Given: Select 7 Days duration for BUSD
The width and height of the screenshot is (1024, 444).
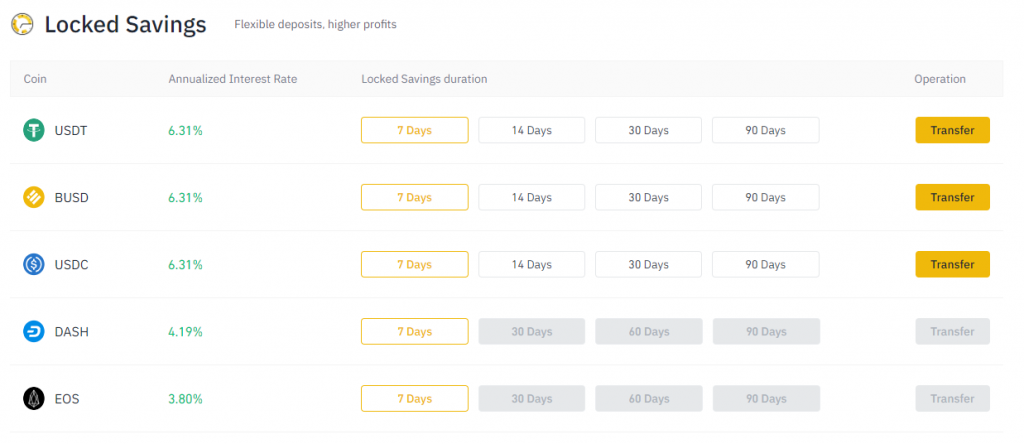Looking at the screenshot, I should tap(414, 197).
